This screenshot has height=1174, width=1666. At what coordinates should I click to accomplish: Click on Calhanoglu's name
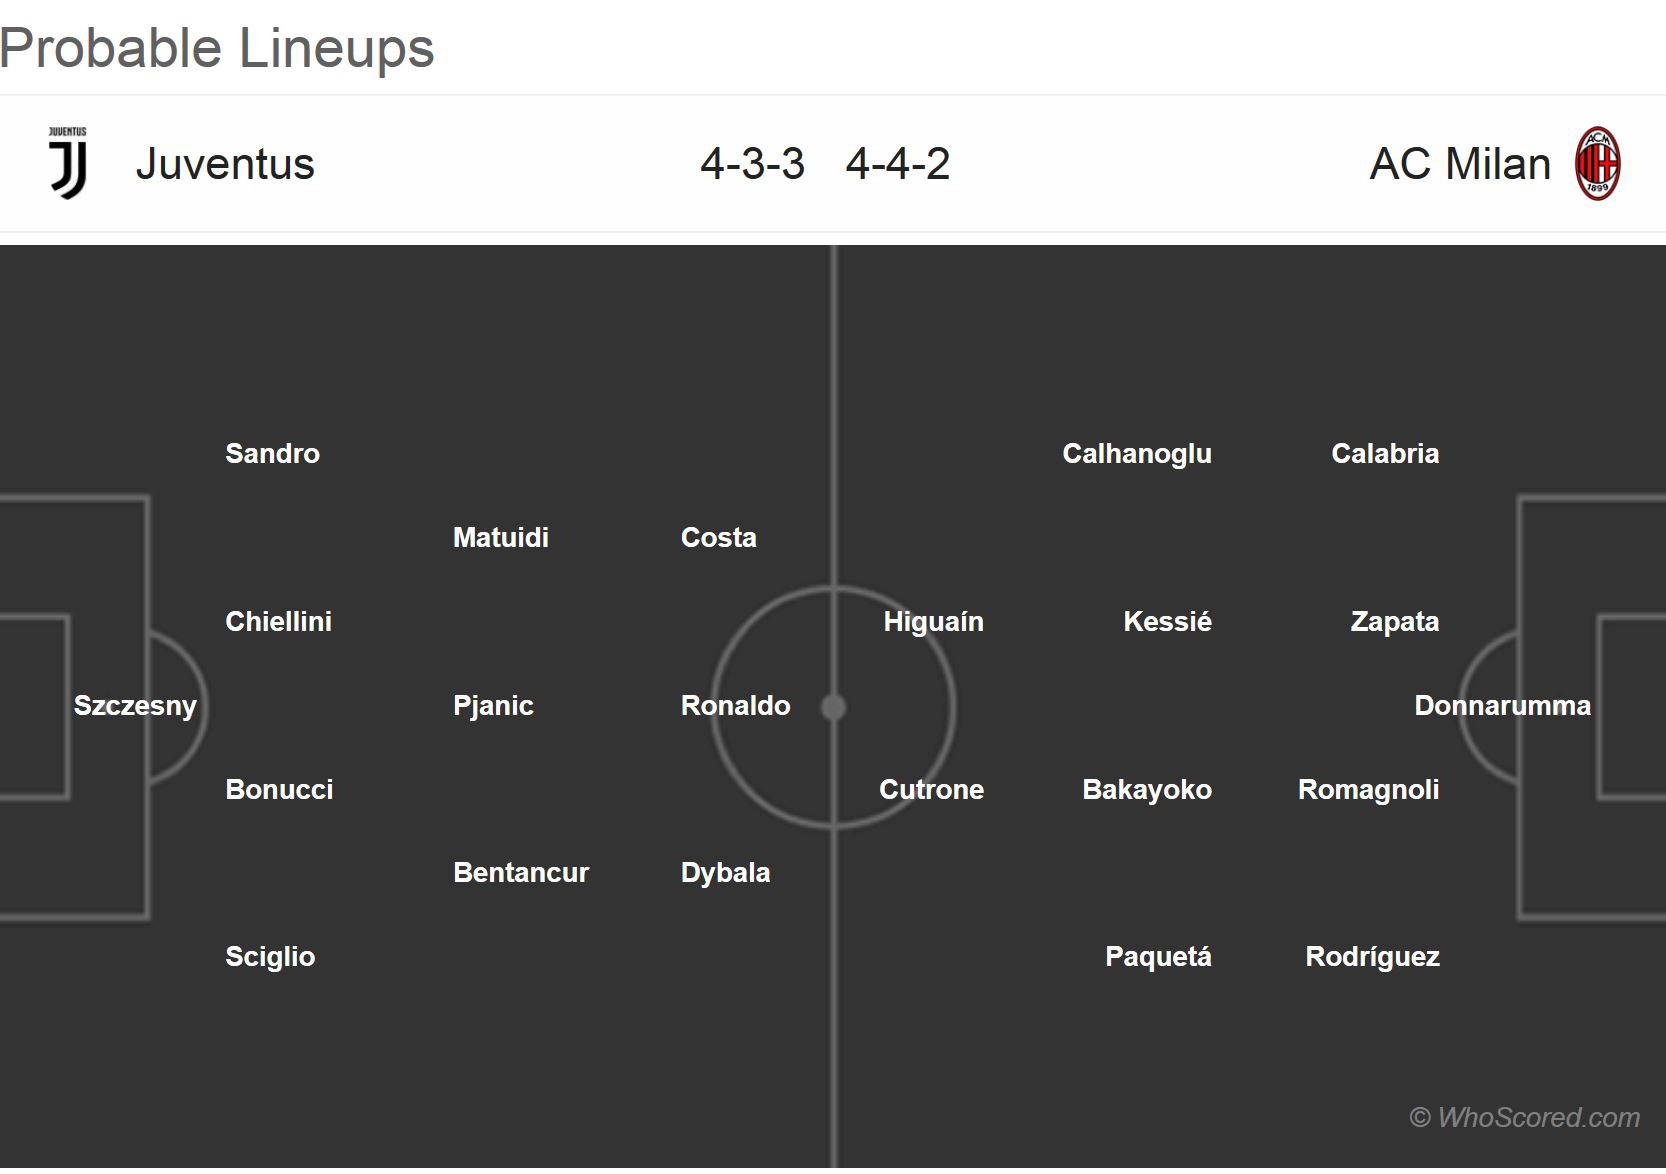pos(1136,454)
